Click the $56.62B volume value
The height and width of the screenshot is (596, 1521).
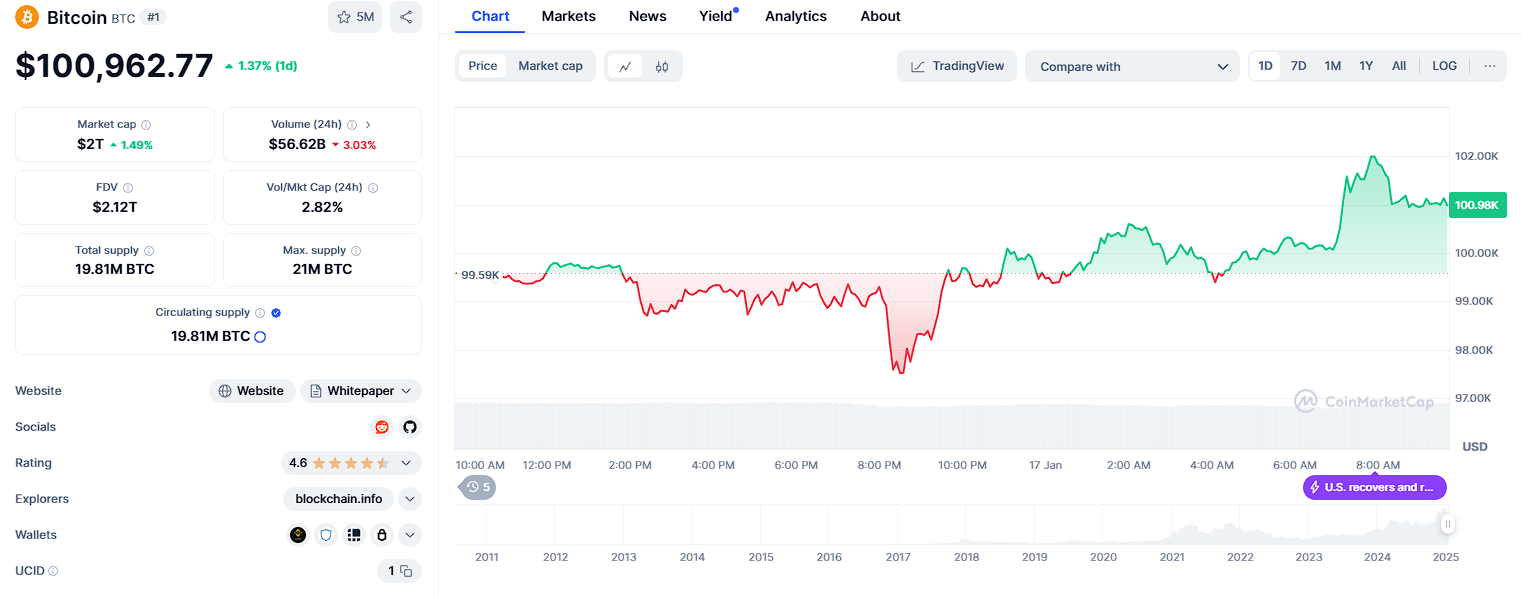[297, 144]
